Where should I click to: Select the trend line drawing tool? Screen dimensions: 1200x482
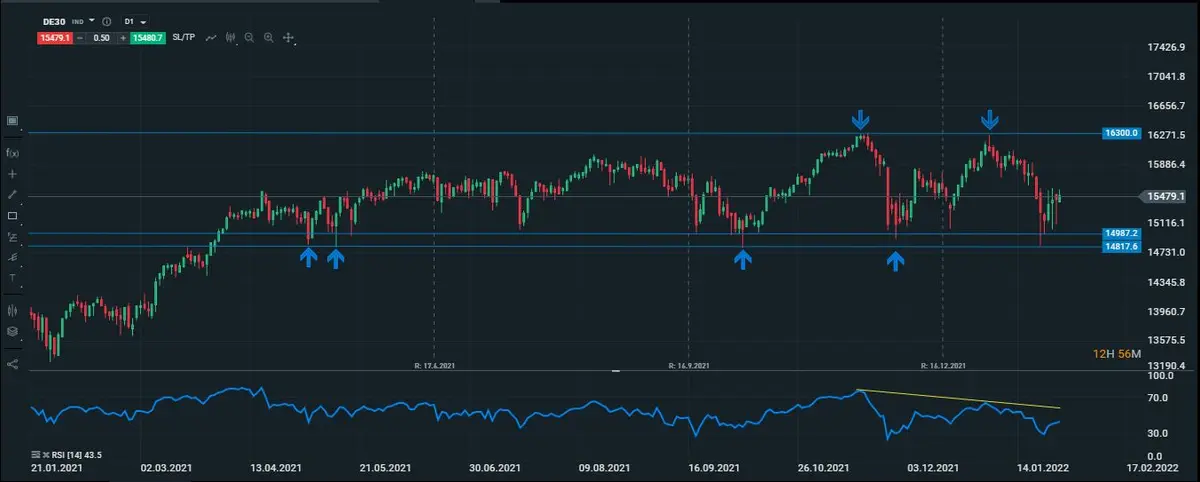tap(13, 194)
